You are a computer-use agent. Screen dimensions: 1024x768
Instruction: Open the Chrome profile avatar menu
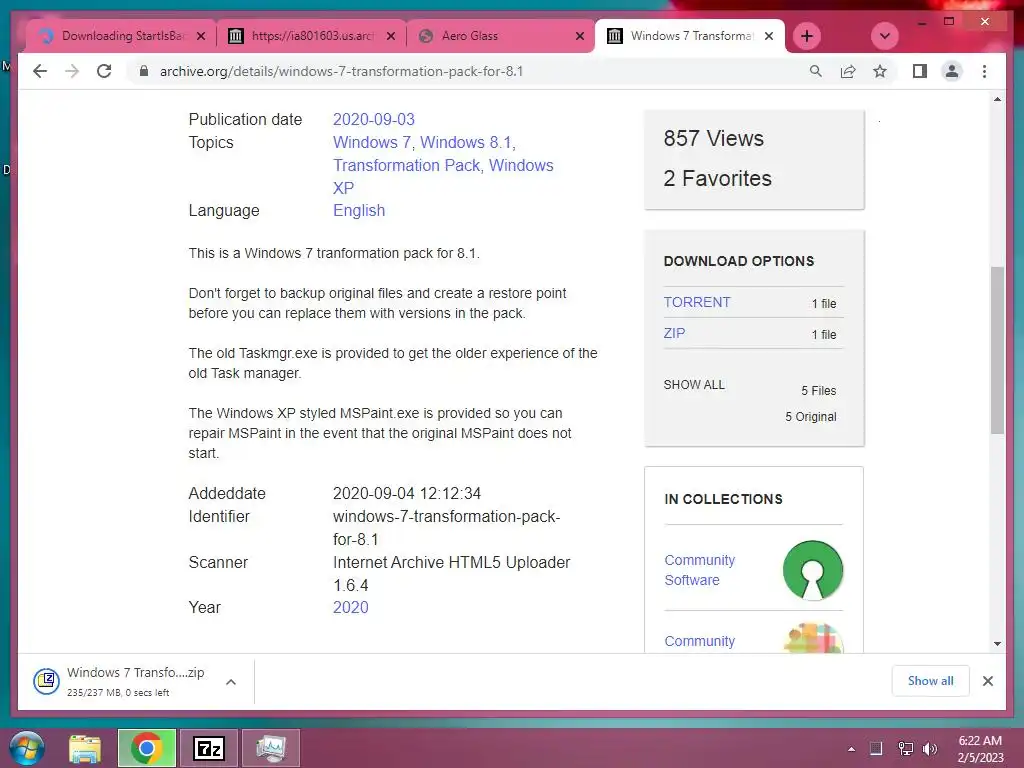(x=952, y=71)
